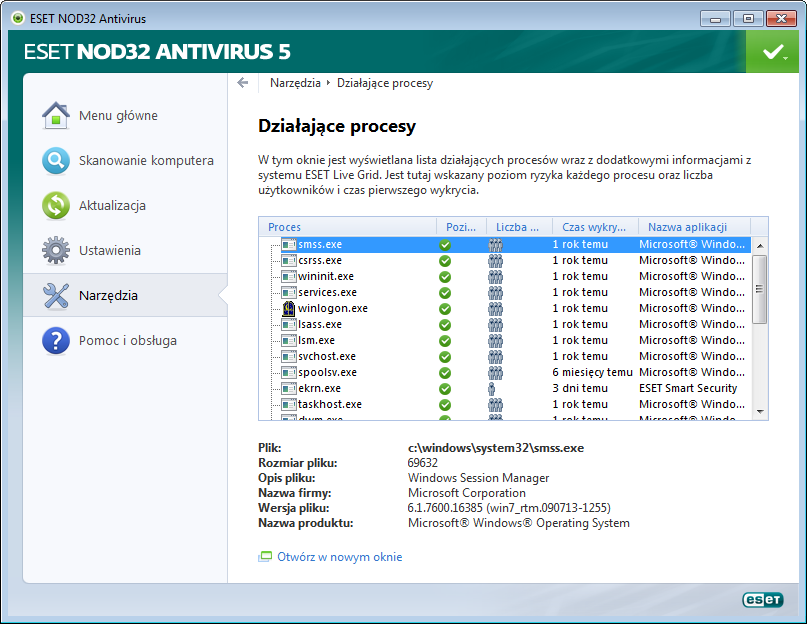
Task: Select ekrn.exe process row
Action: (505, 388)
